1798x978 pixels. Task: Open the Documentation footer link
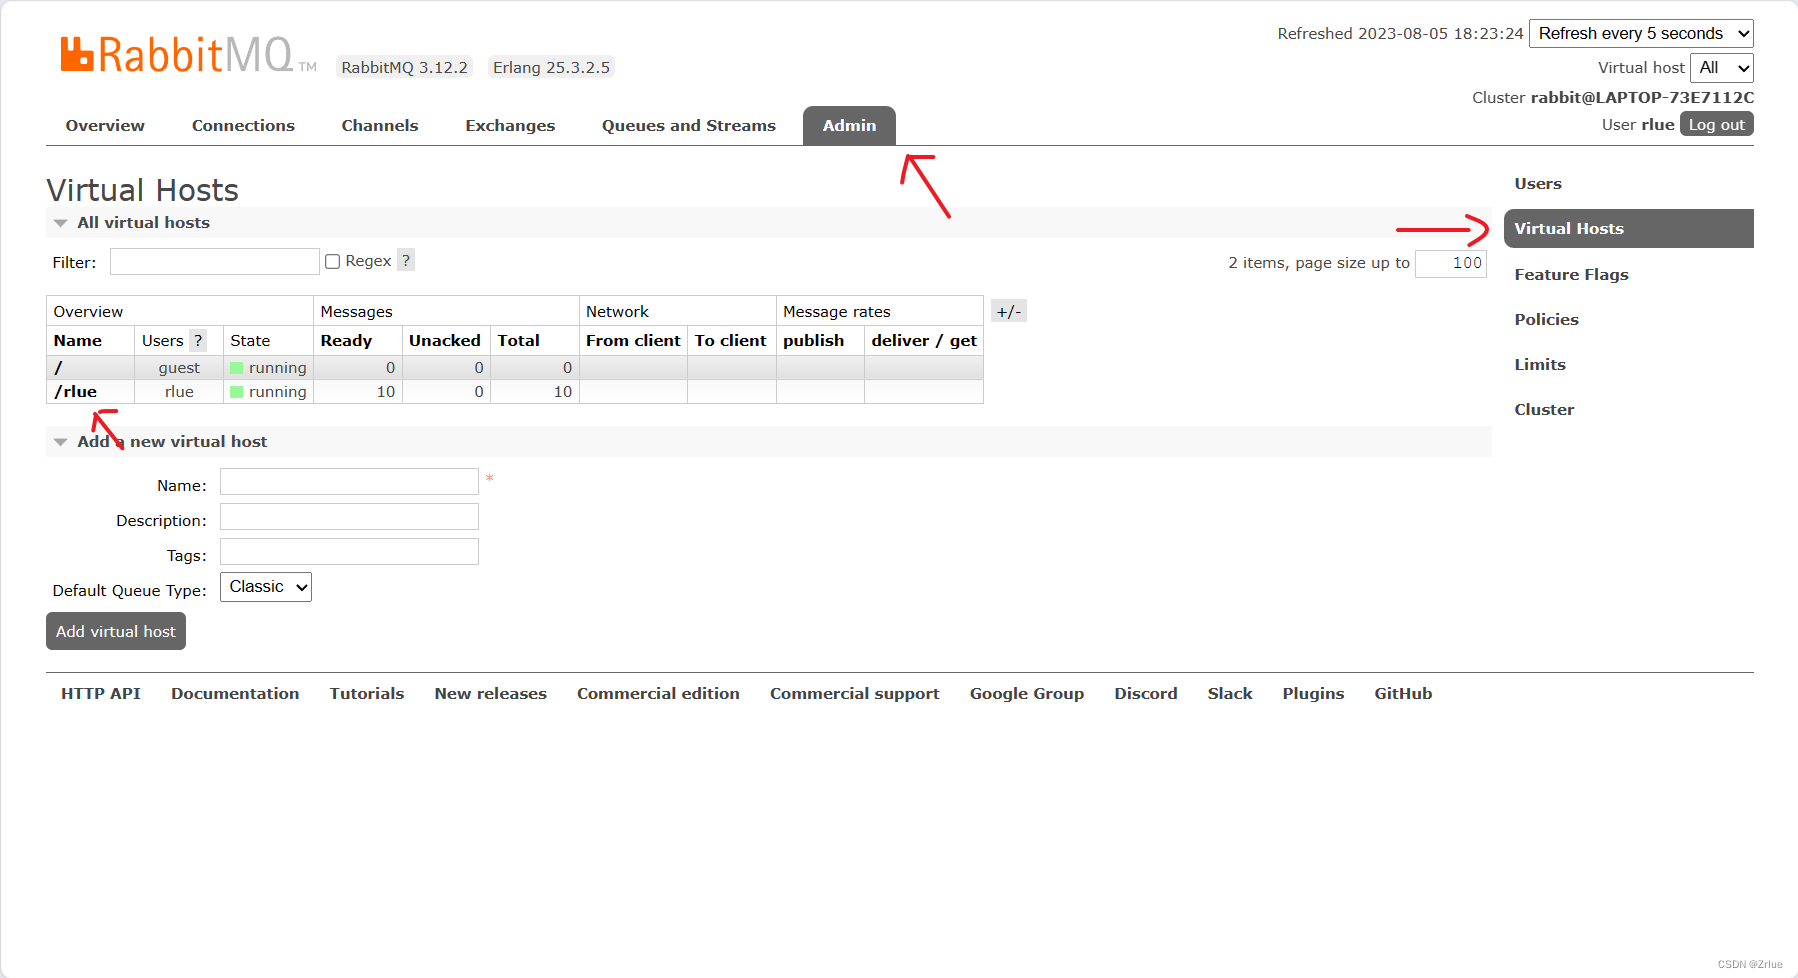235,693
